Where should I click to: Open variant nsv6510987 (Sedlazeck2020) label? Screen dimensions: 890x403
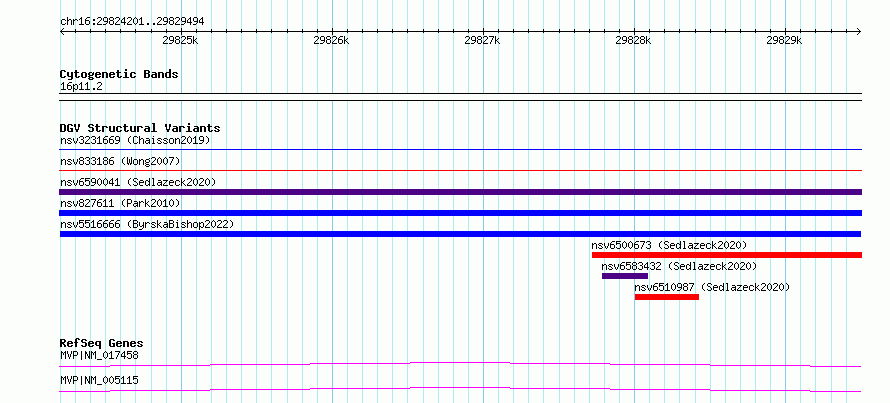pyautogui.click(x=712, y=287)
